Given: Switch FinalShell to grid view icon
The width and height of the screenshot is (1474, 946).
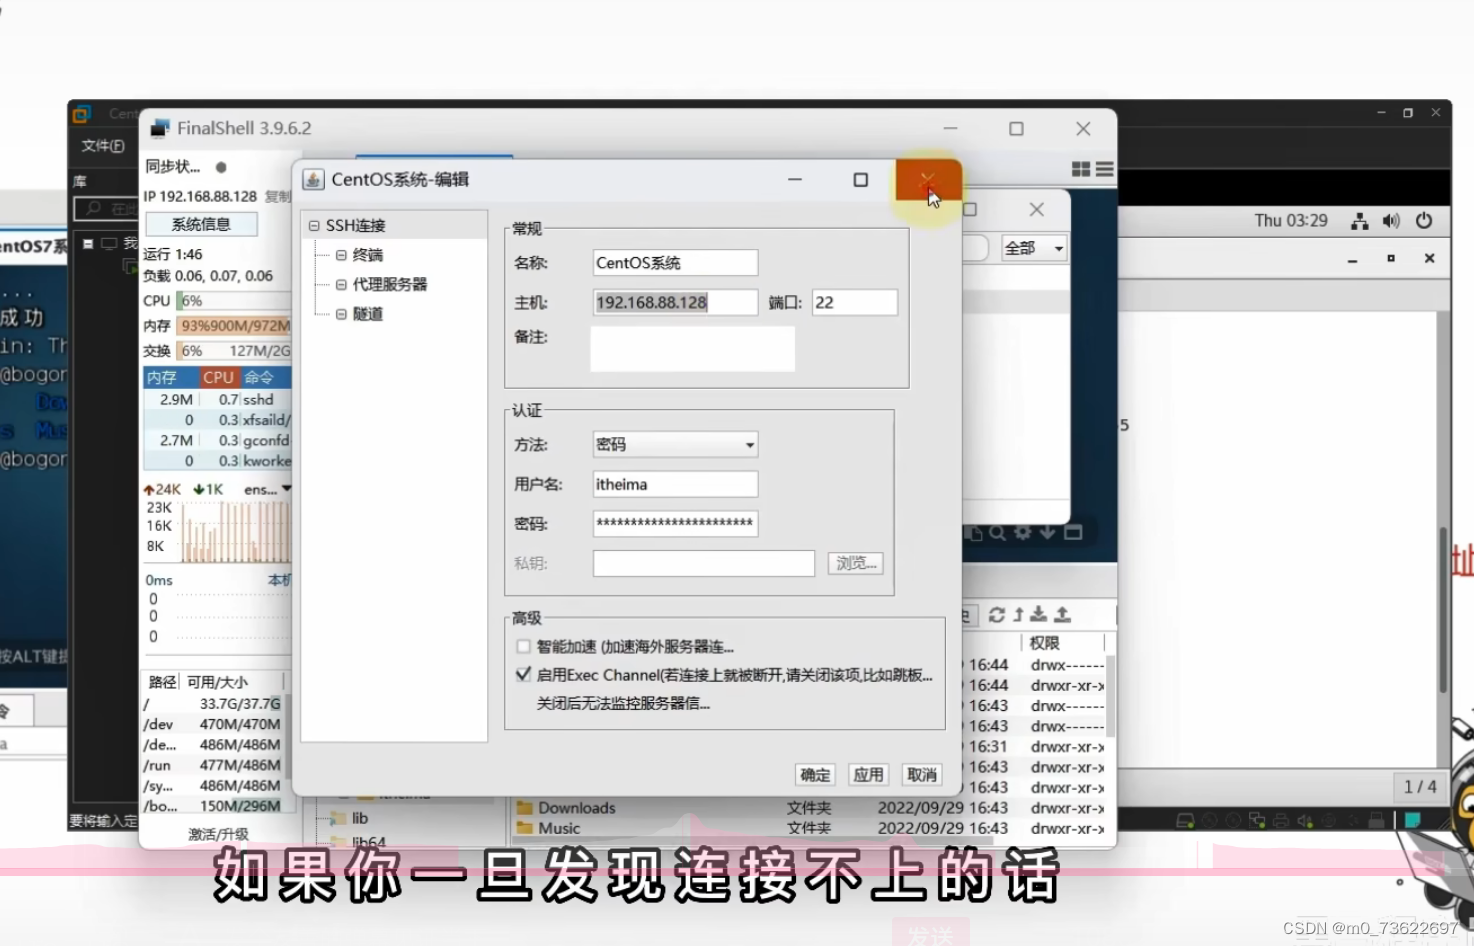Looking at the screenshot, I should [x=1081, y=170].
